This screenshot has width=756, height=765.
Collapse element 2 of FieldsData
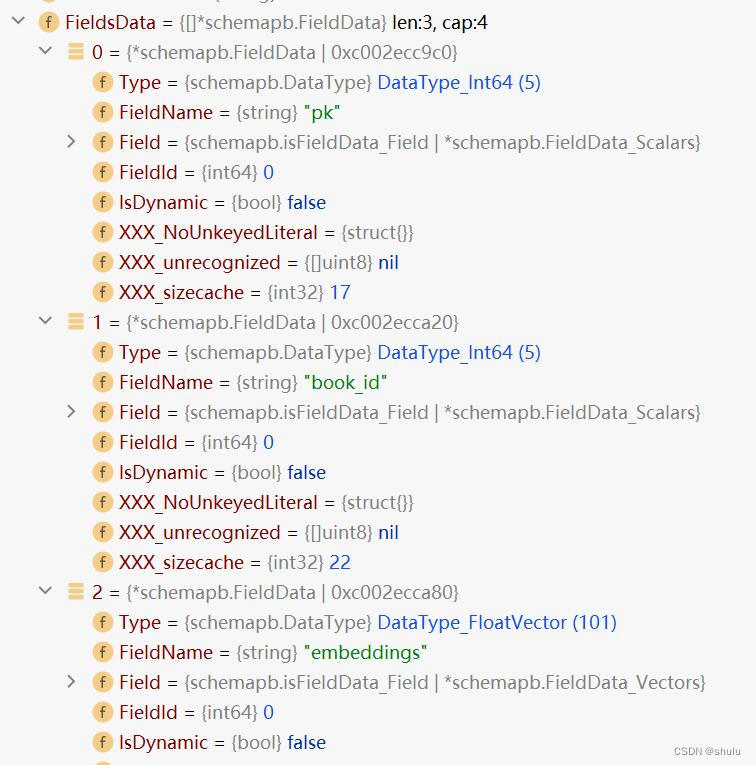[45, 591]
